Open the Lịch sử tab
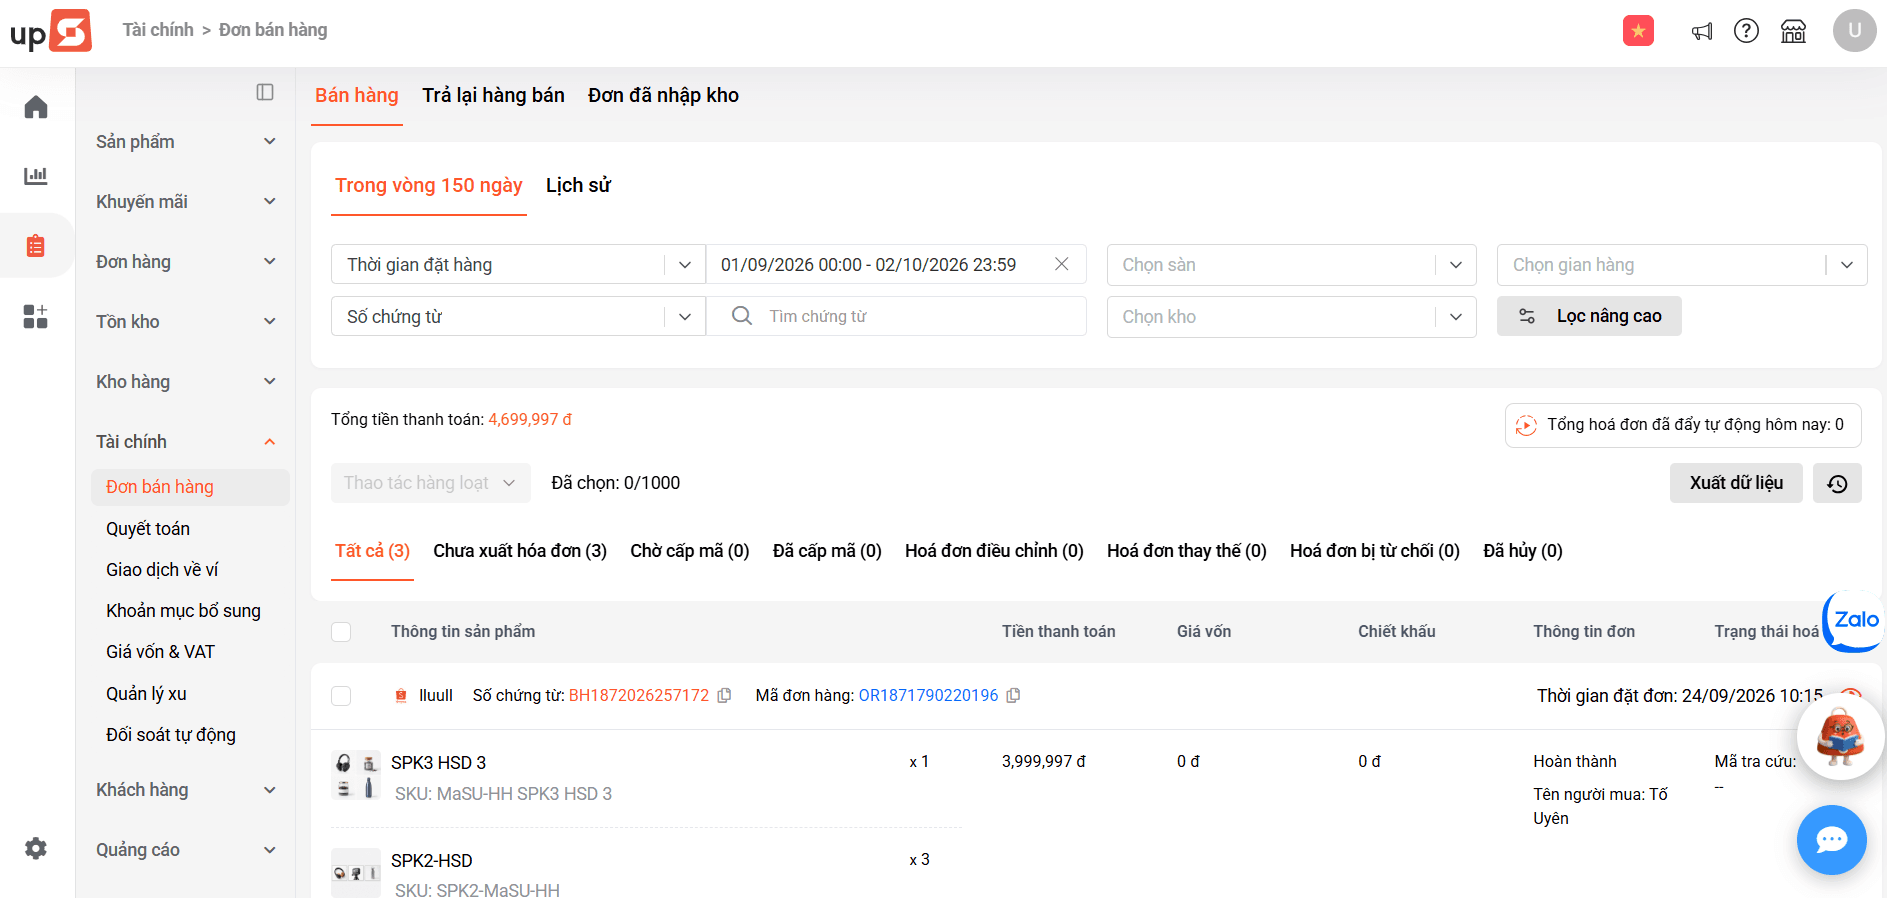1887x898 pixels. point(578,185)
